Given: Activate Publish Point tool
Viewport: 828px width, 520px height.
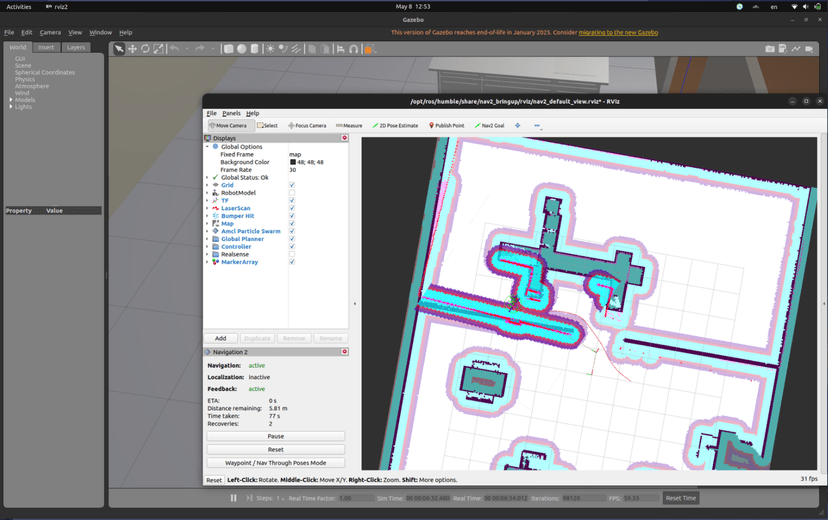Looking at the screenshot, I should click(x=446, y=126).
